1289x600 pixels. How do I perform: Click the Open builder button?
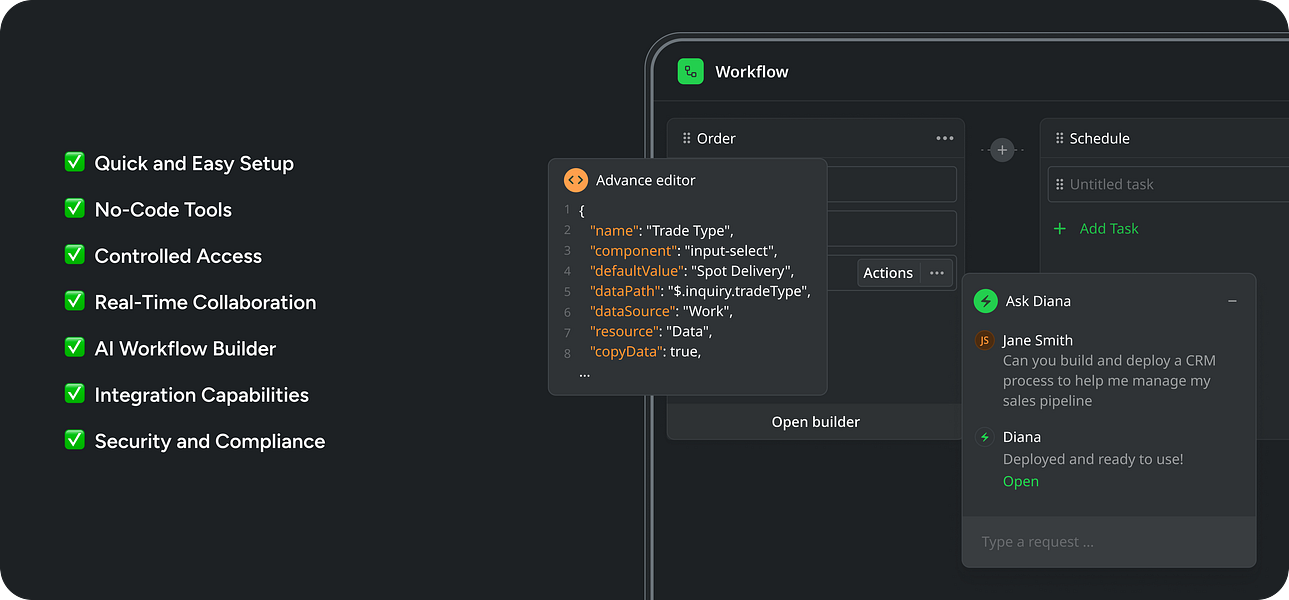point(815,422)
